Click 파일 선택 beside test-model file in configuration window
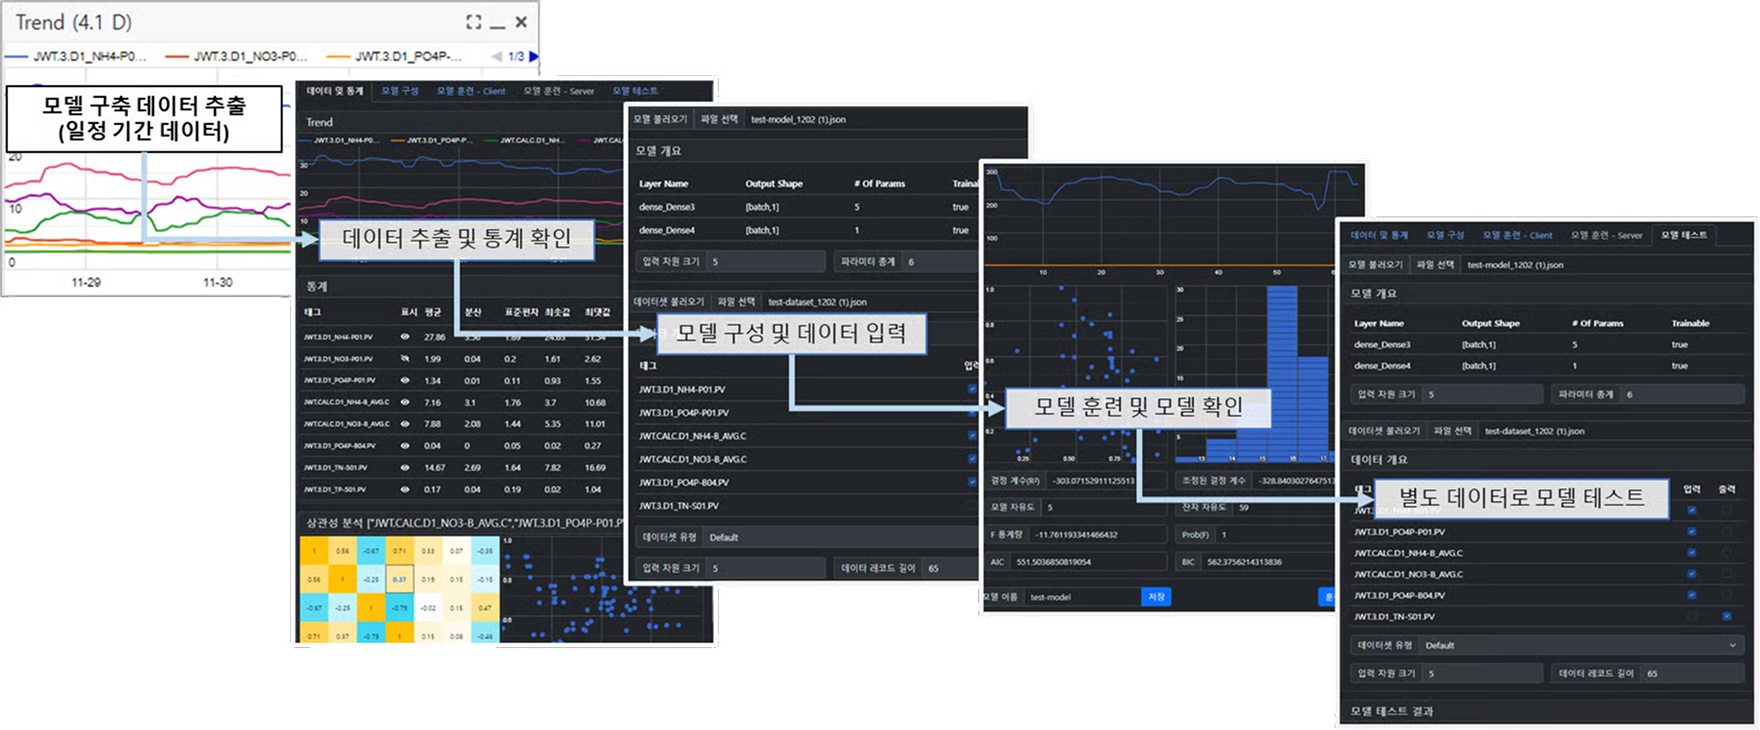 719,119
